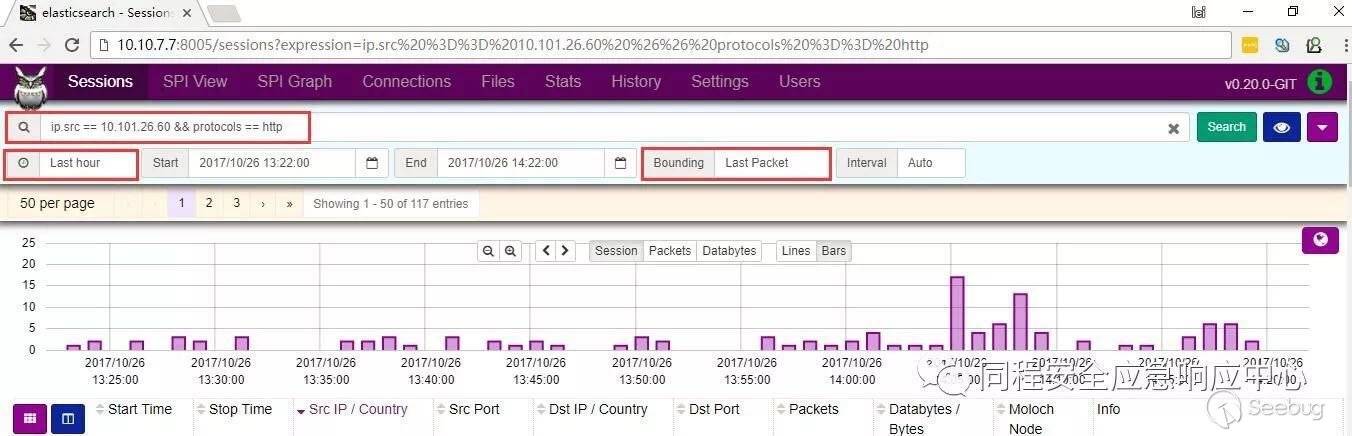
Task: Click the Moloch owl logo
Action: click(31, 88)
